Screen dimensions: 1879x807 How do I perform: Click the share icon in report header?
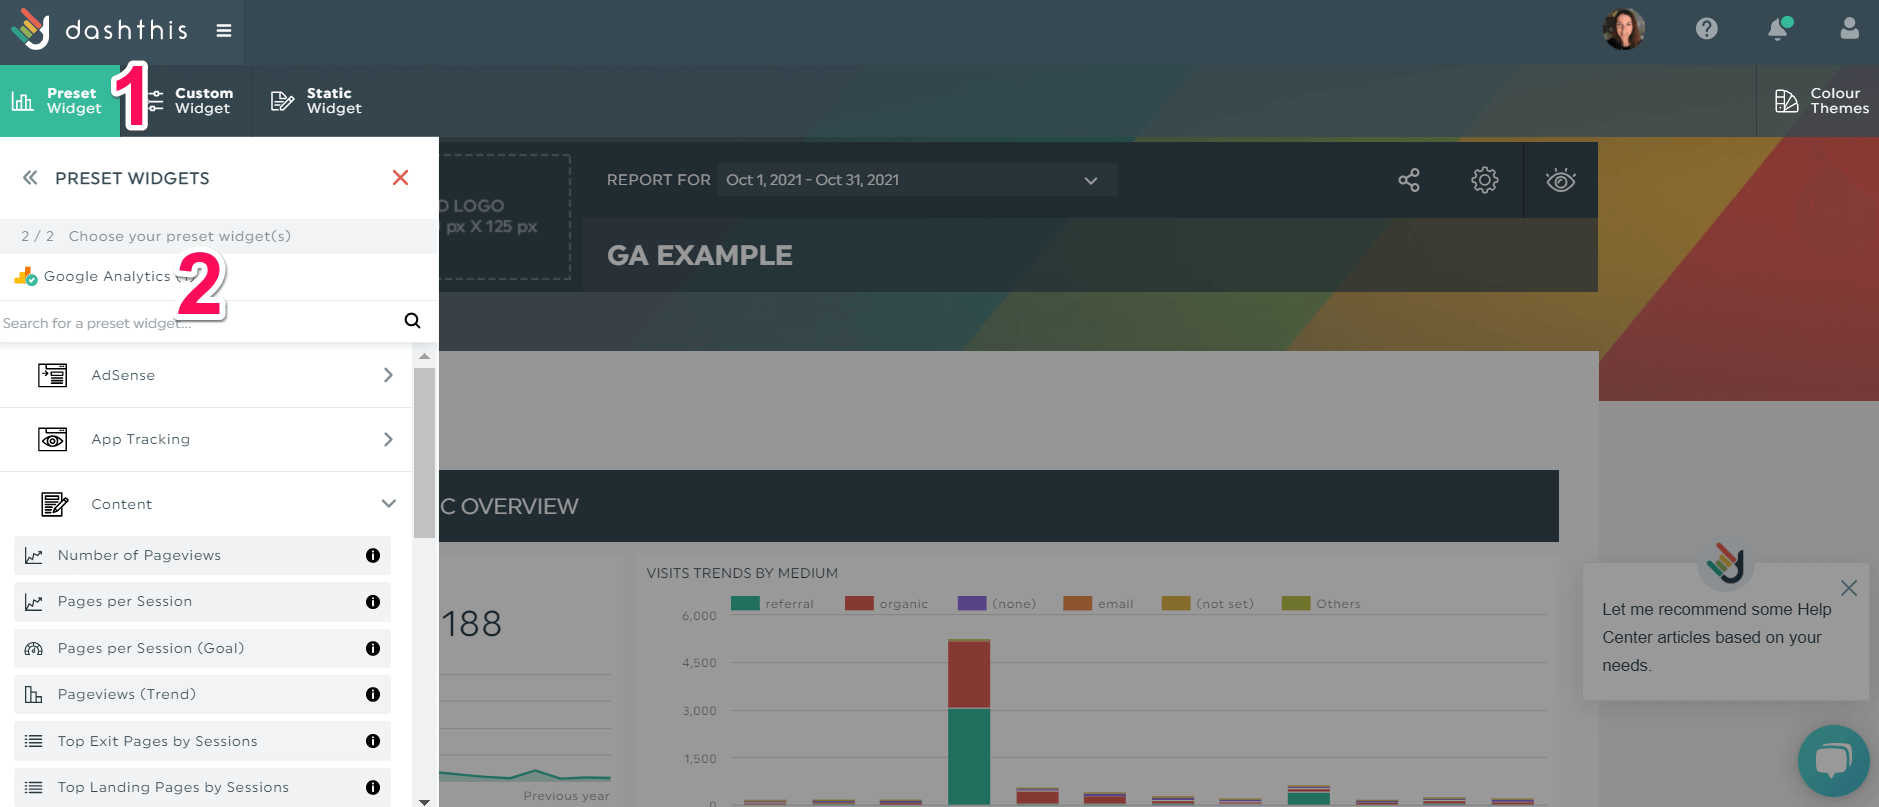[1409, 180]
